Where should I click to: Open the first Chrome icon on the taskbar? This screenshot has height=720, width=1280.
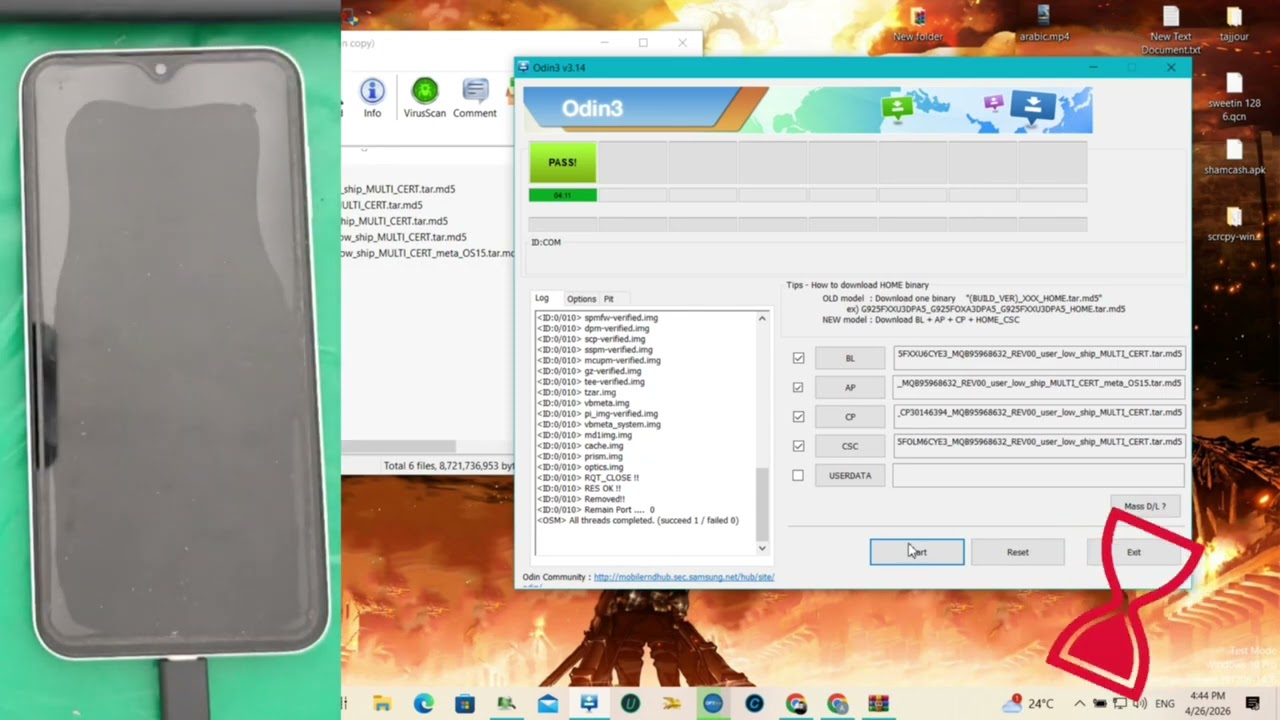(796, 704)
